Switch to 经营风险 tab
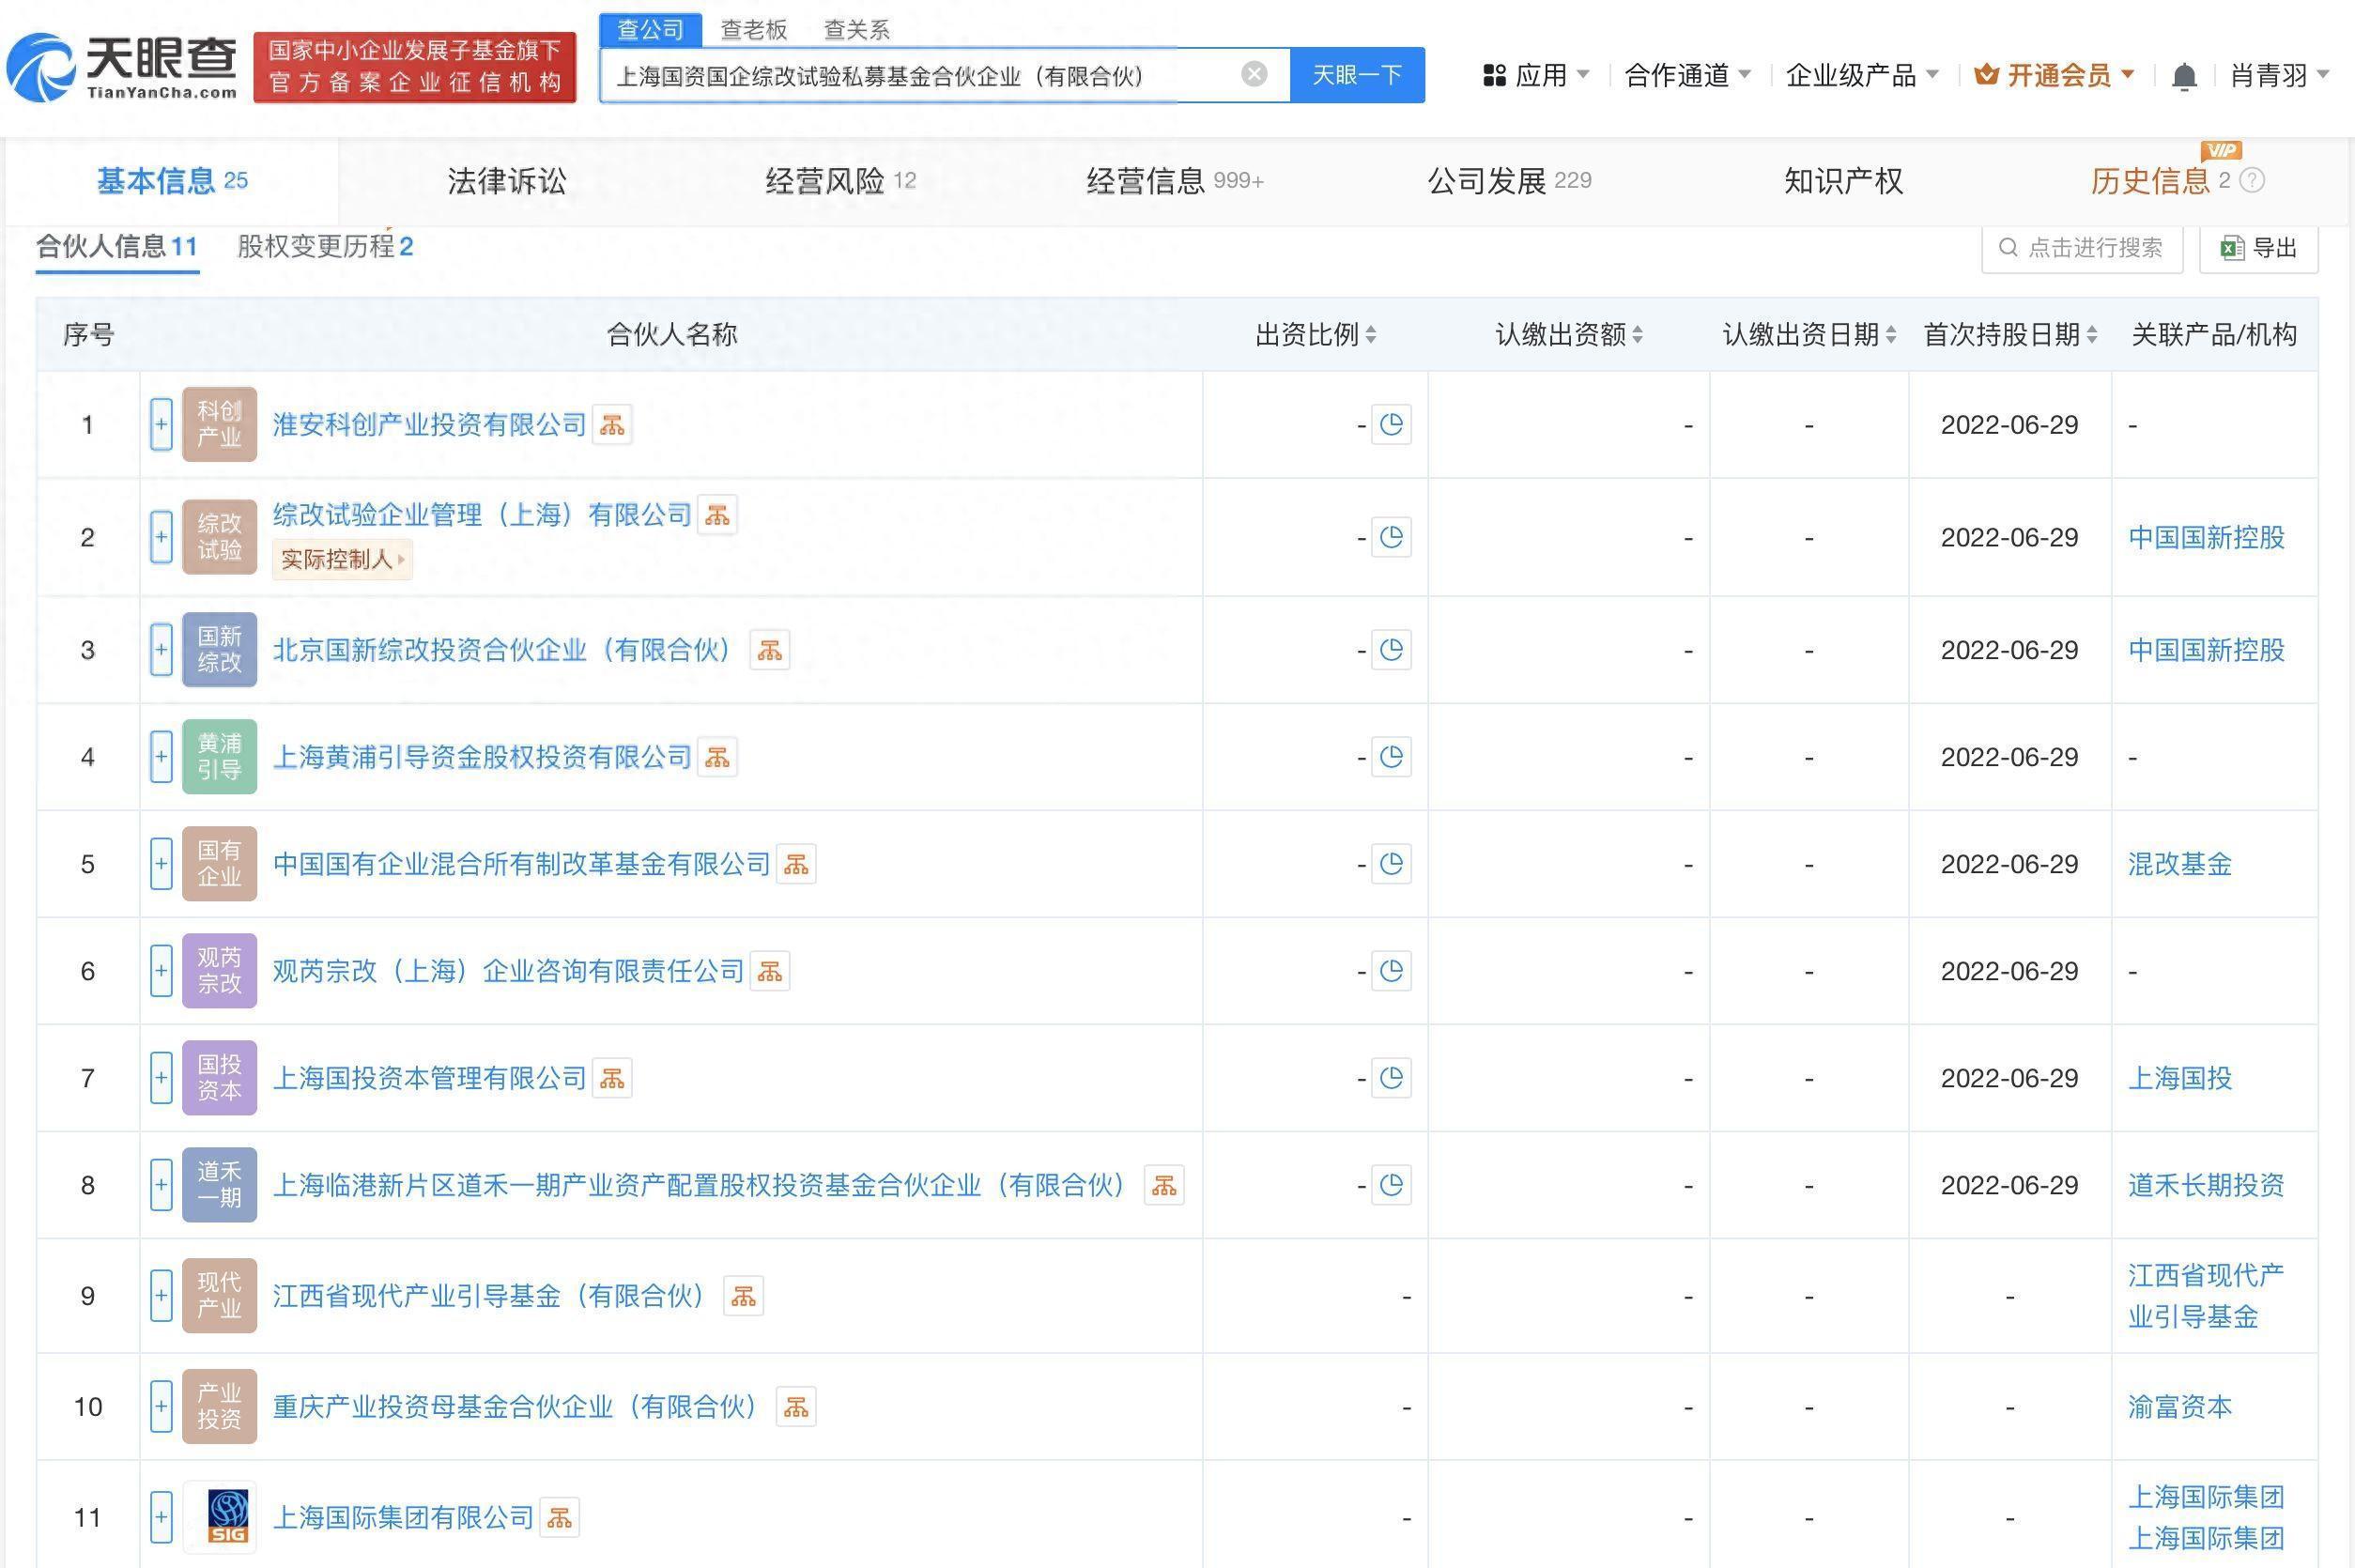The image size is (2355, 1568). 840,181
